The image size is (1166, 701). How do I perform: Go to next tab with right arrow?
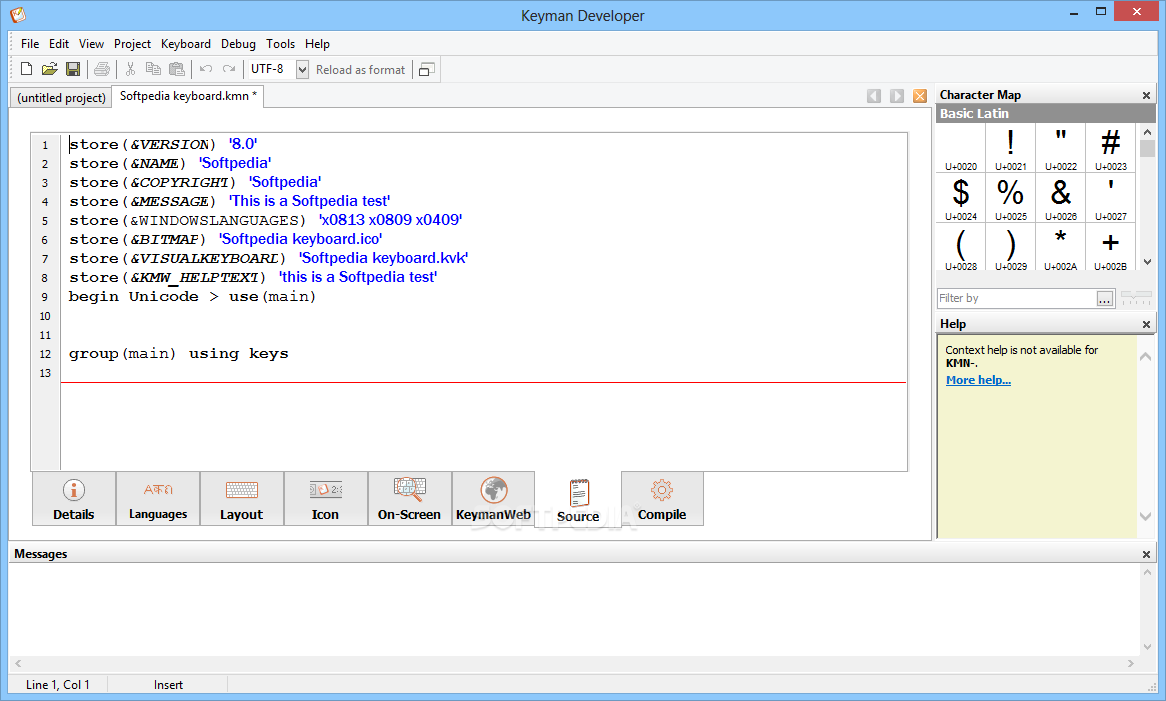[897, 96]
